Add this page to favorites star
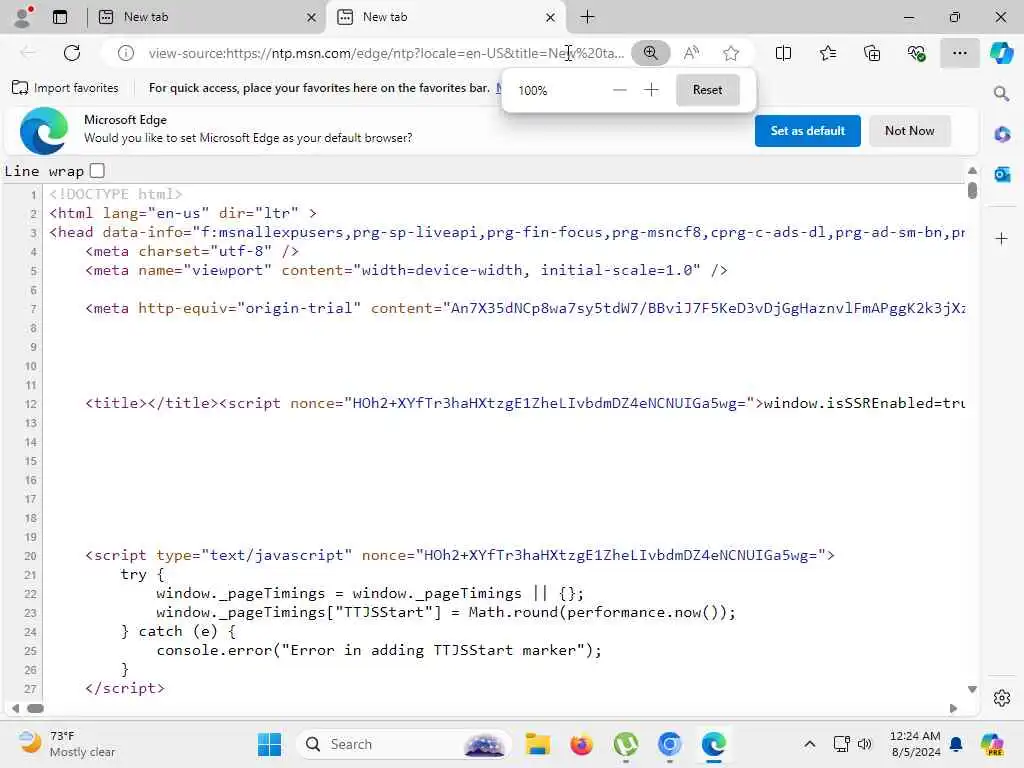Image resolution: width=1024 pixels, height=768 pixels. (731, 53)
